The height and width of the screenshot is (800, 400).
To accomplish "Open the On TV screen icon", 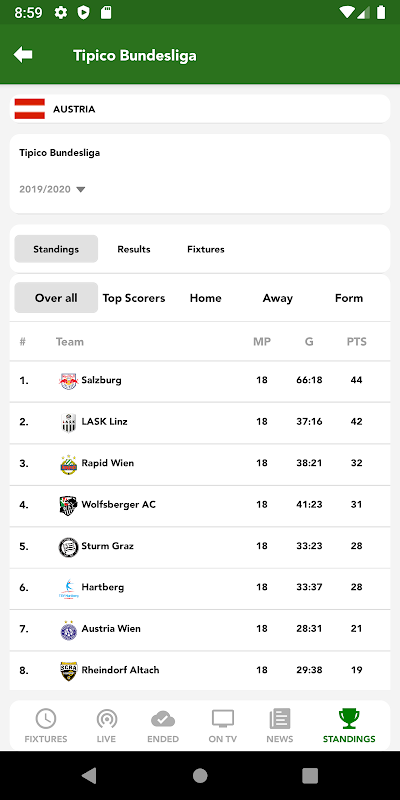I will (x=223, y=719).
